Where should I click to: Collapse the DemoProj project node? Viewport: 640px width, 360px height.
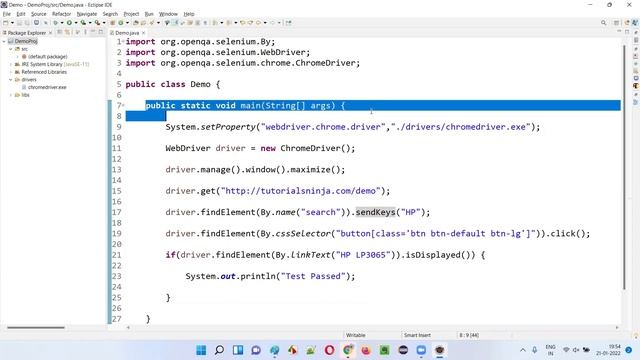click(x=4, y=41)
